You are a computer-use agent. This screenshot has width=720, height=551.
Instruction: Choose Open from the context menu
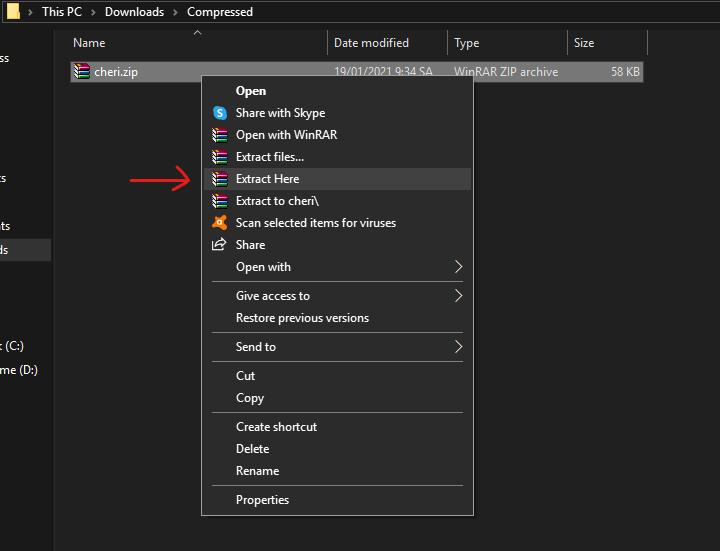point(251,91)
